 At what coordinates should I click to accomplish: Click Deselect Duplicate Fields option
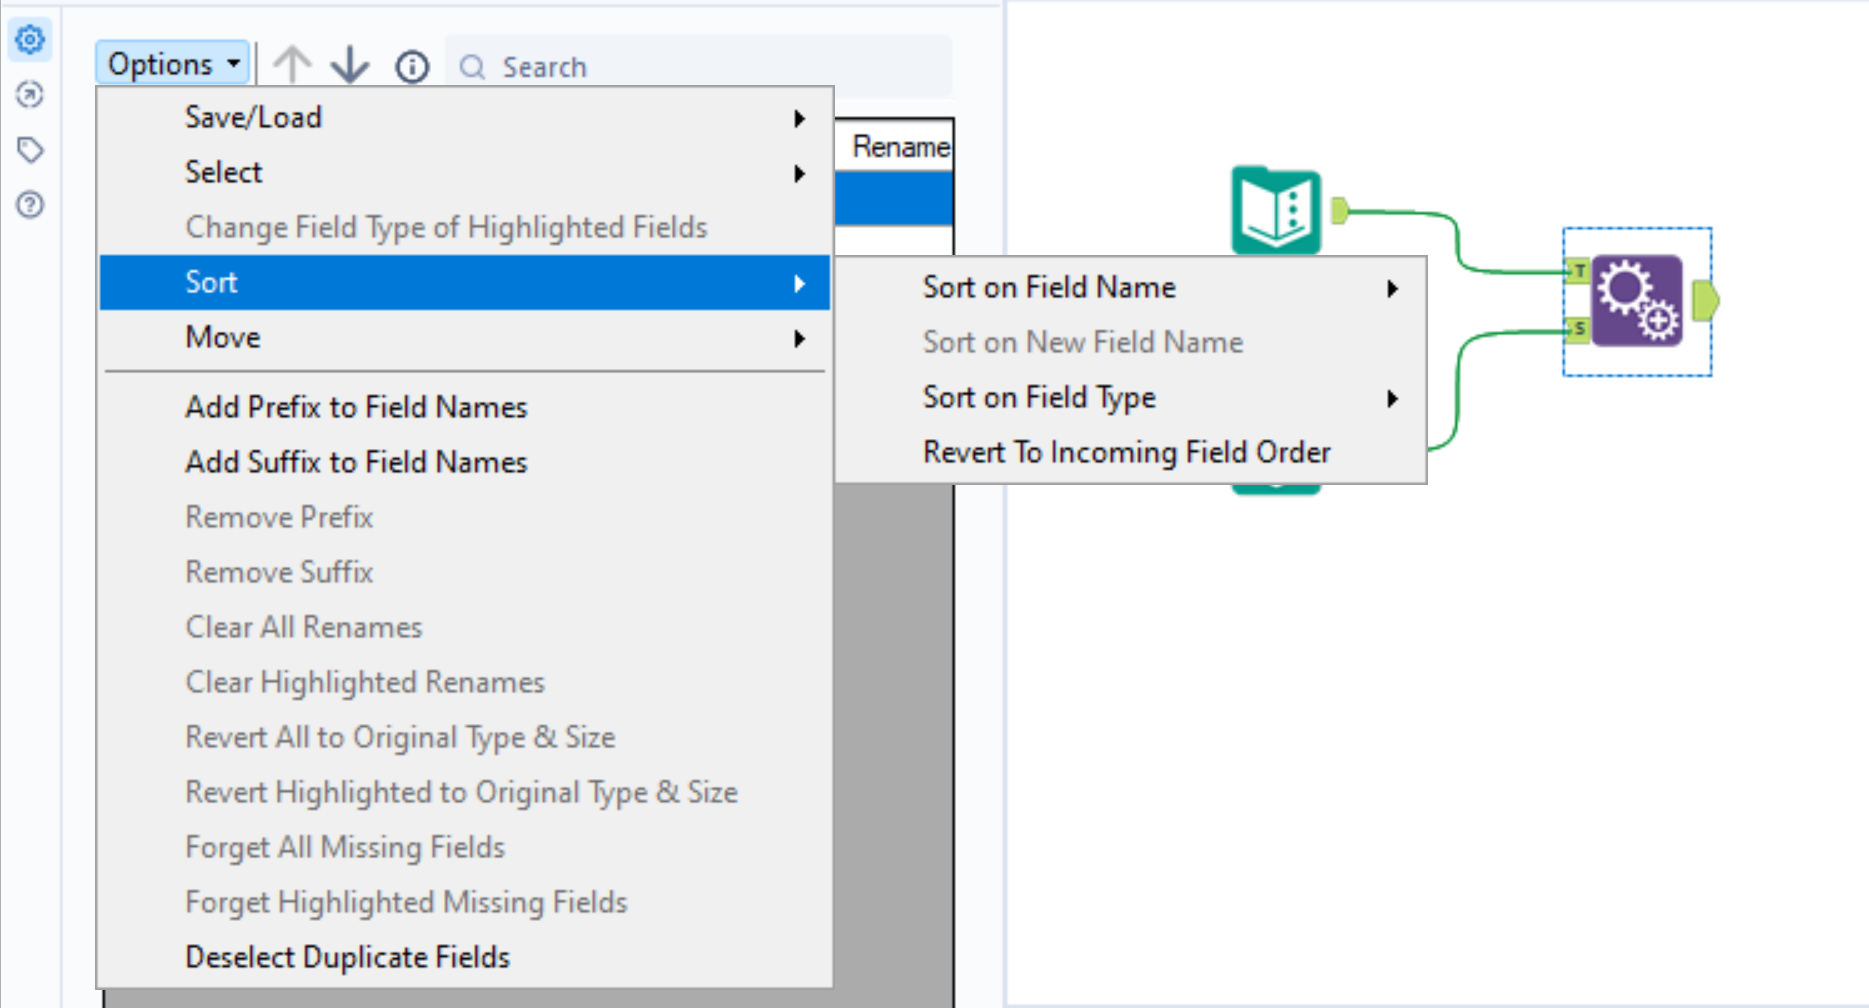[347, 958]
